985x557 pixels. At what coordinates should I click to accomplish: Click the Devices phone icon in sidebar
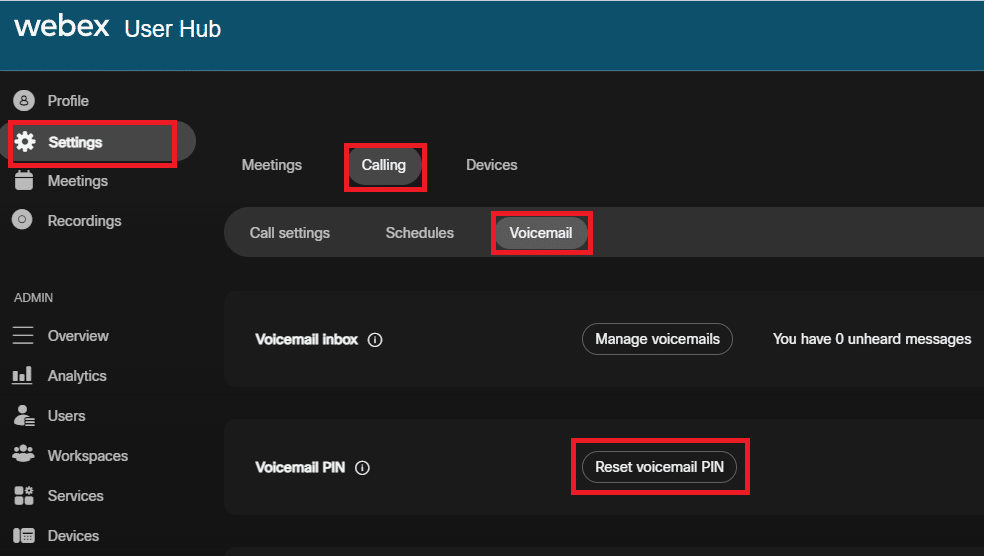24,536
